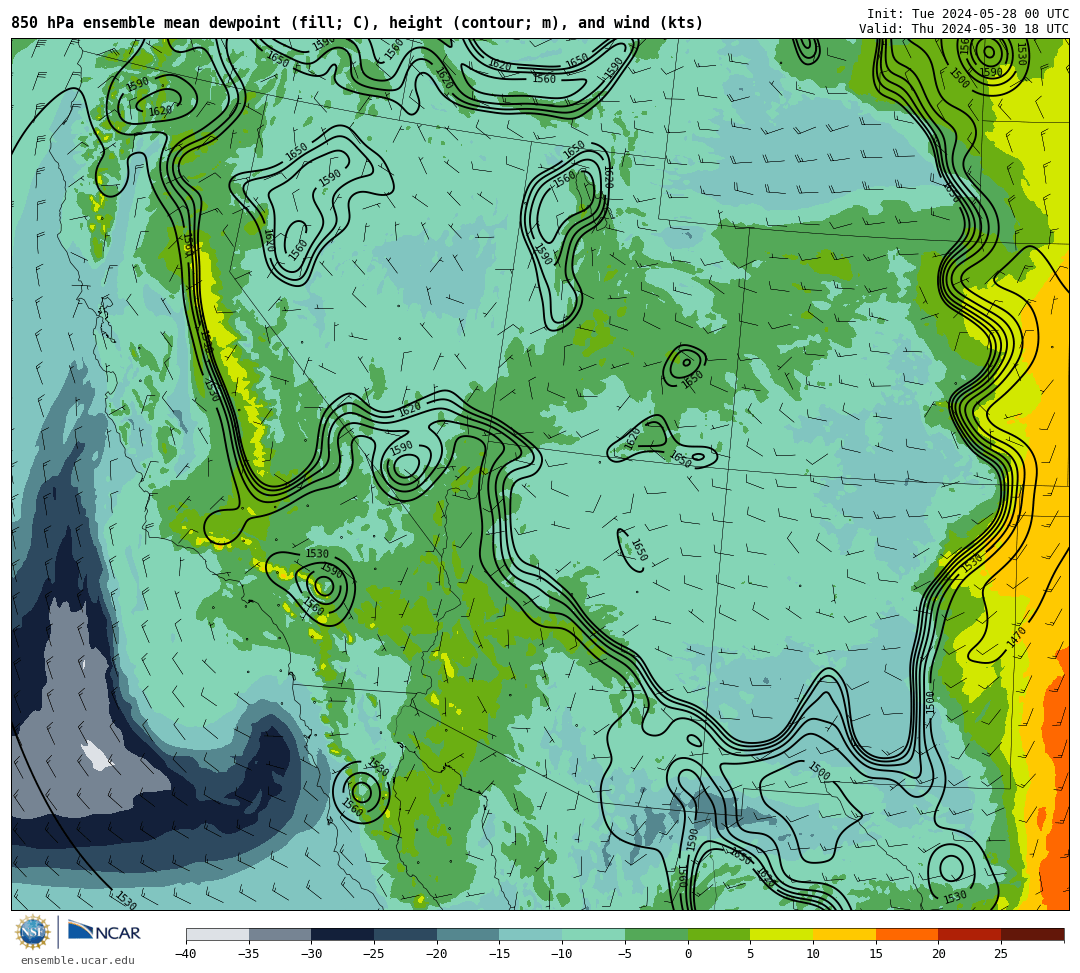The width and height of the screenshot is (1080, 973).
Task: Click the -20 colorbar tick label
Action: coord(436,954)
